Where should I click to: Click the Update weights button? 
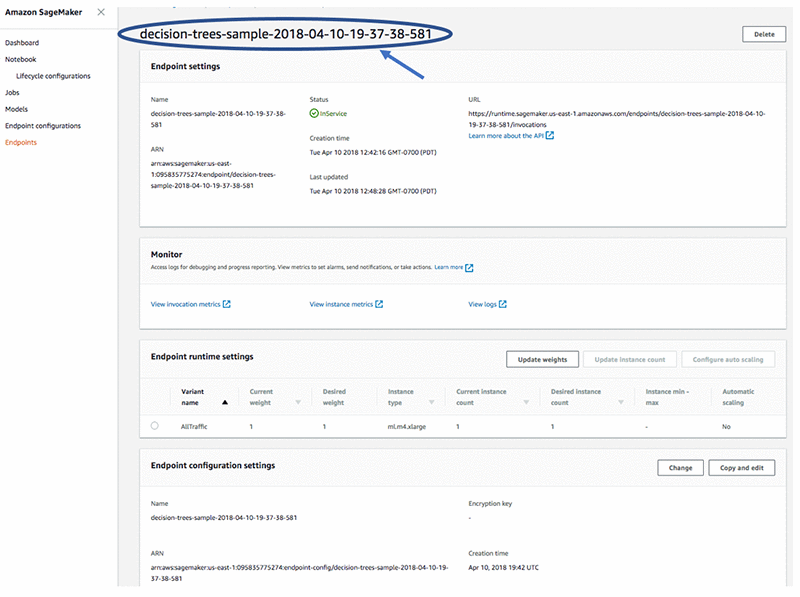(542, 359)
